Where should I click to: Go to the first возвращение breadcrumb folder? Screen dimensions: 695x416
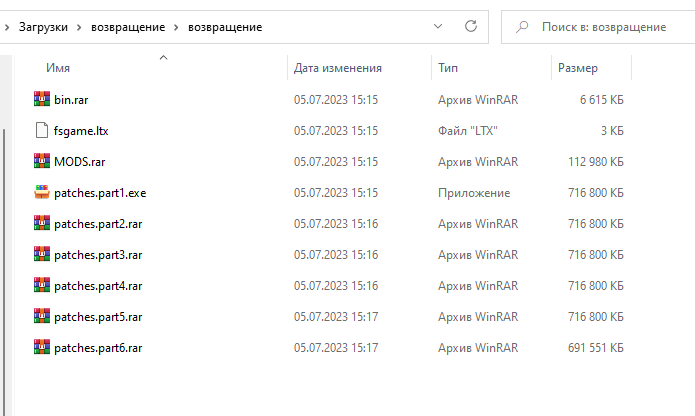(x=128, y=27)
